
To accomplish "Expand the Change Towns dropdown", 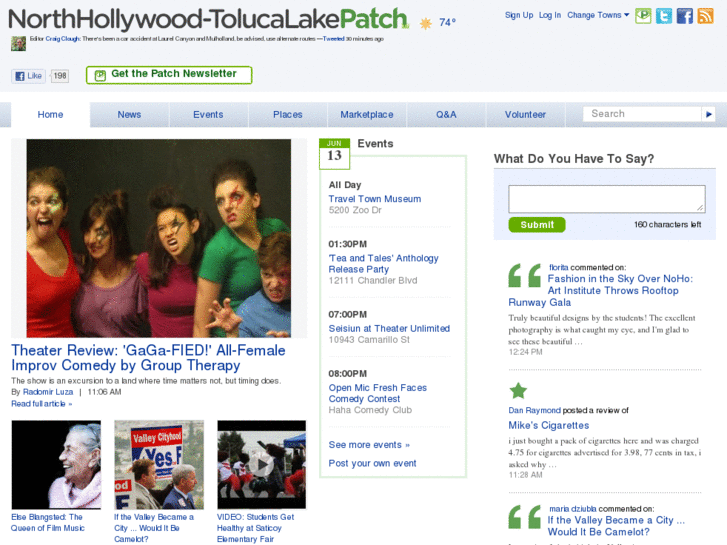I will click(598, 15).
